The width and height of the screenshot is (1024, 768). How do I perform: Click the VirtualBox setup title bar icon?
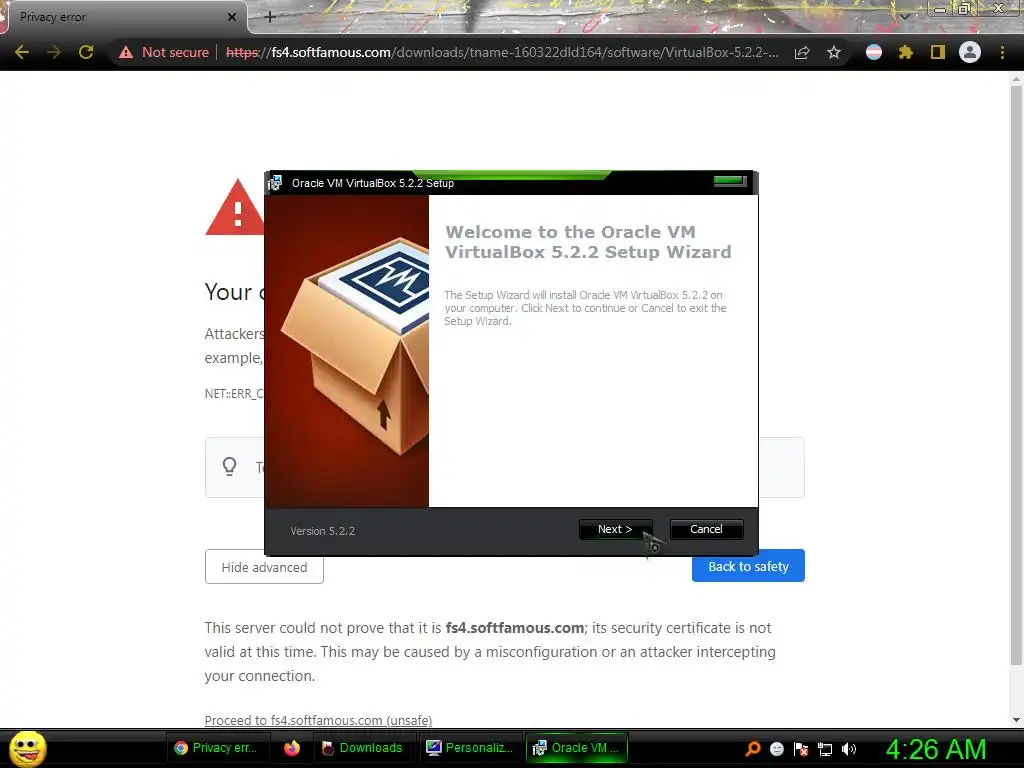tap(275, 183)
